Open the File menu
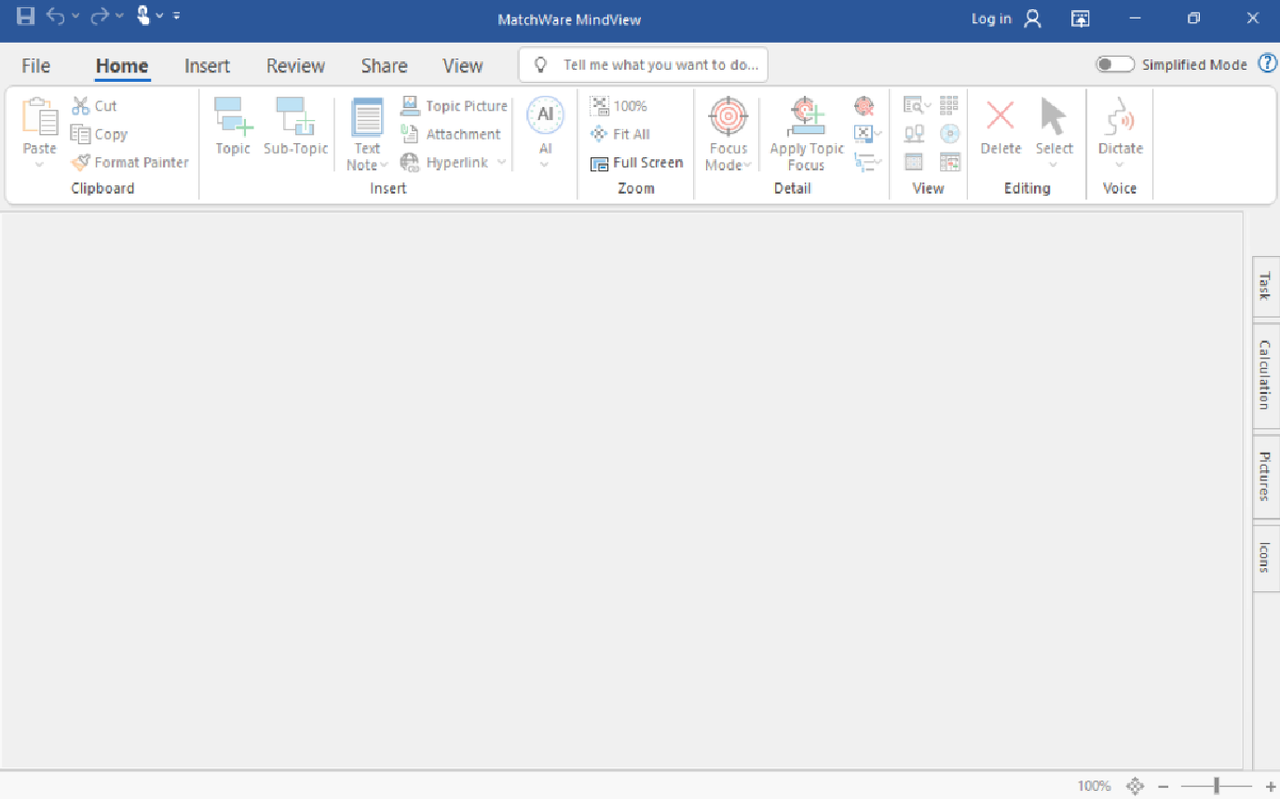This screenshot has width=1280, height=799. click(36, 66)
